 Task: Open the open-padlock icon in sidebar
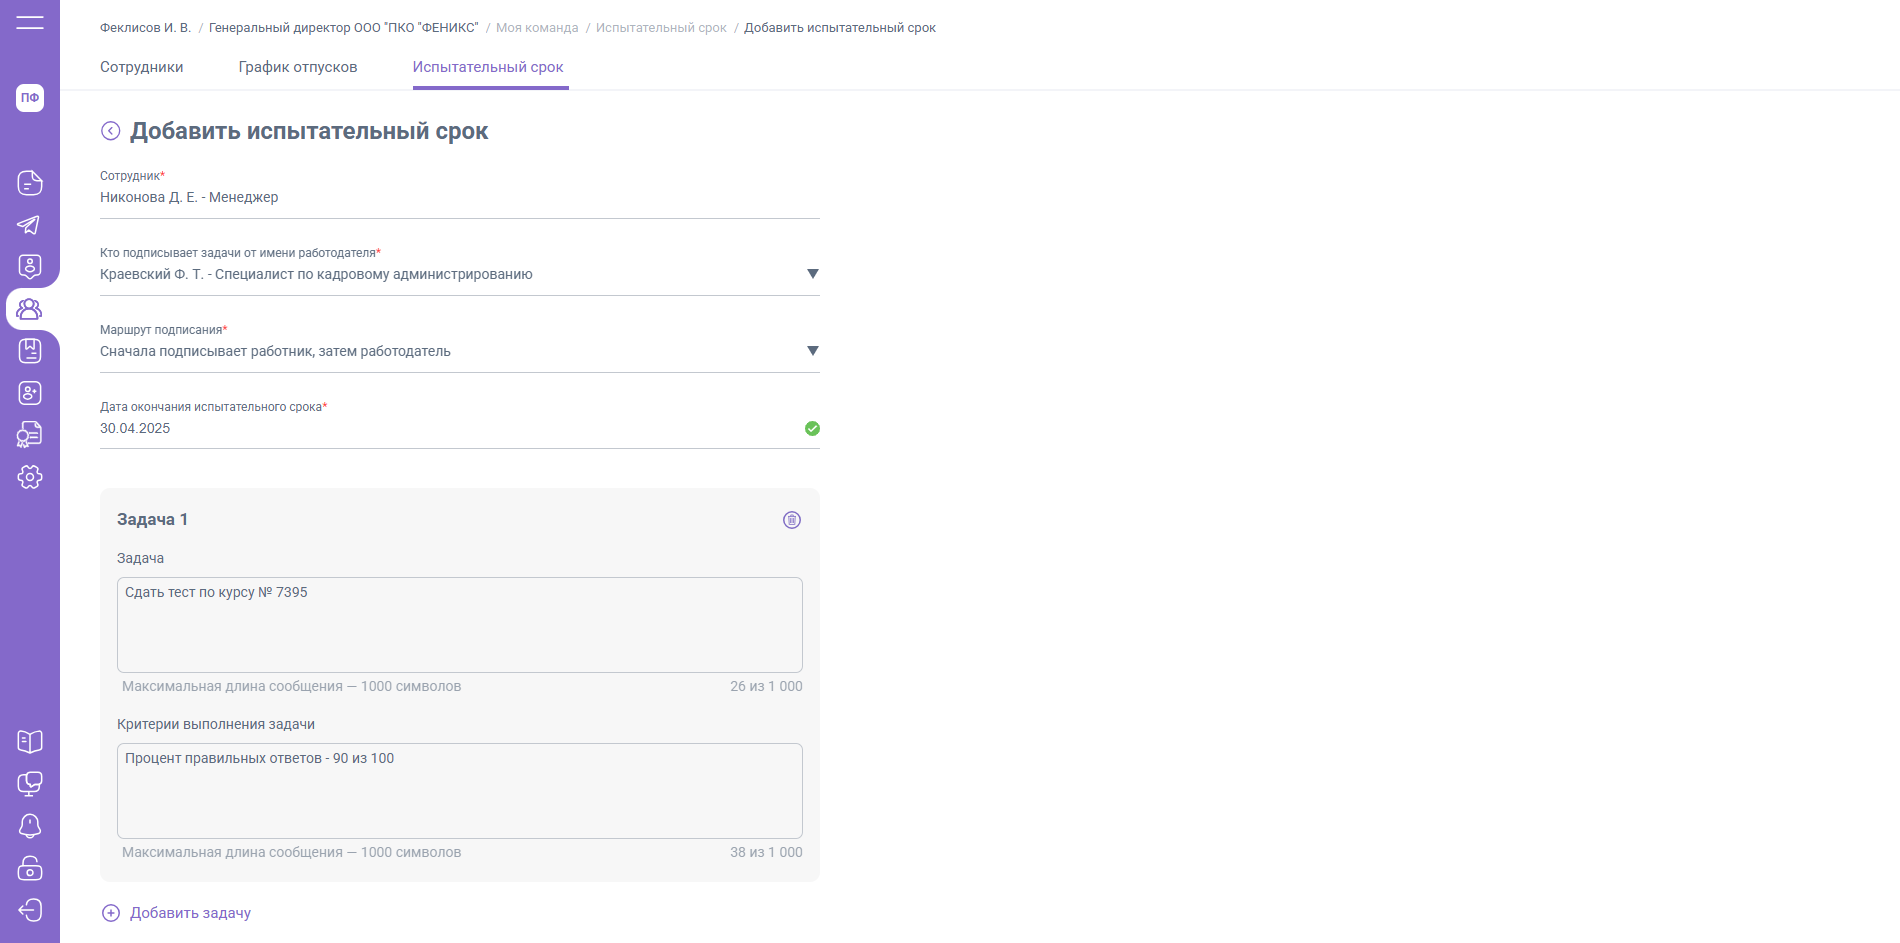tap(30, 868)
